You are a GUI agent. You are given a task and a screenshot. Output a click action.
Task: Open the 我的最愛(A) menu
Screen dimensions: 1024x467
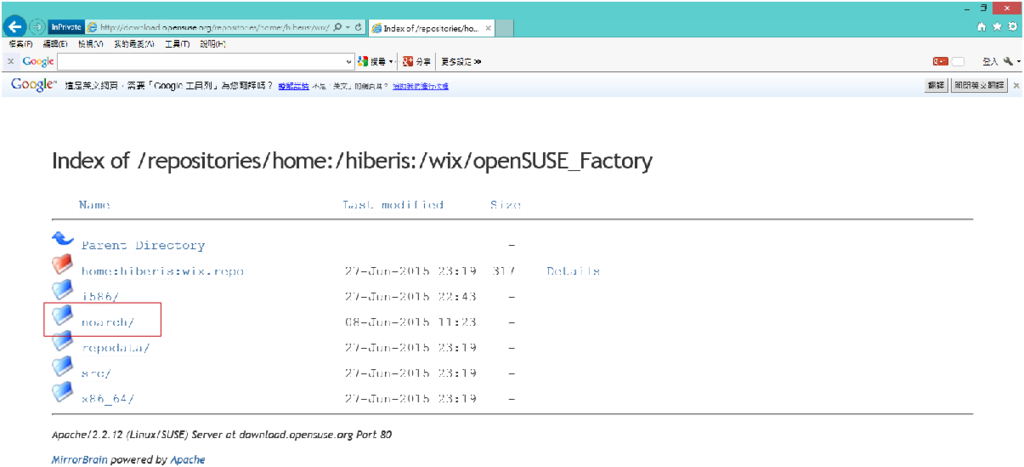pyautogui.click(x=134, y=44)
